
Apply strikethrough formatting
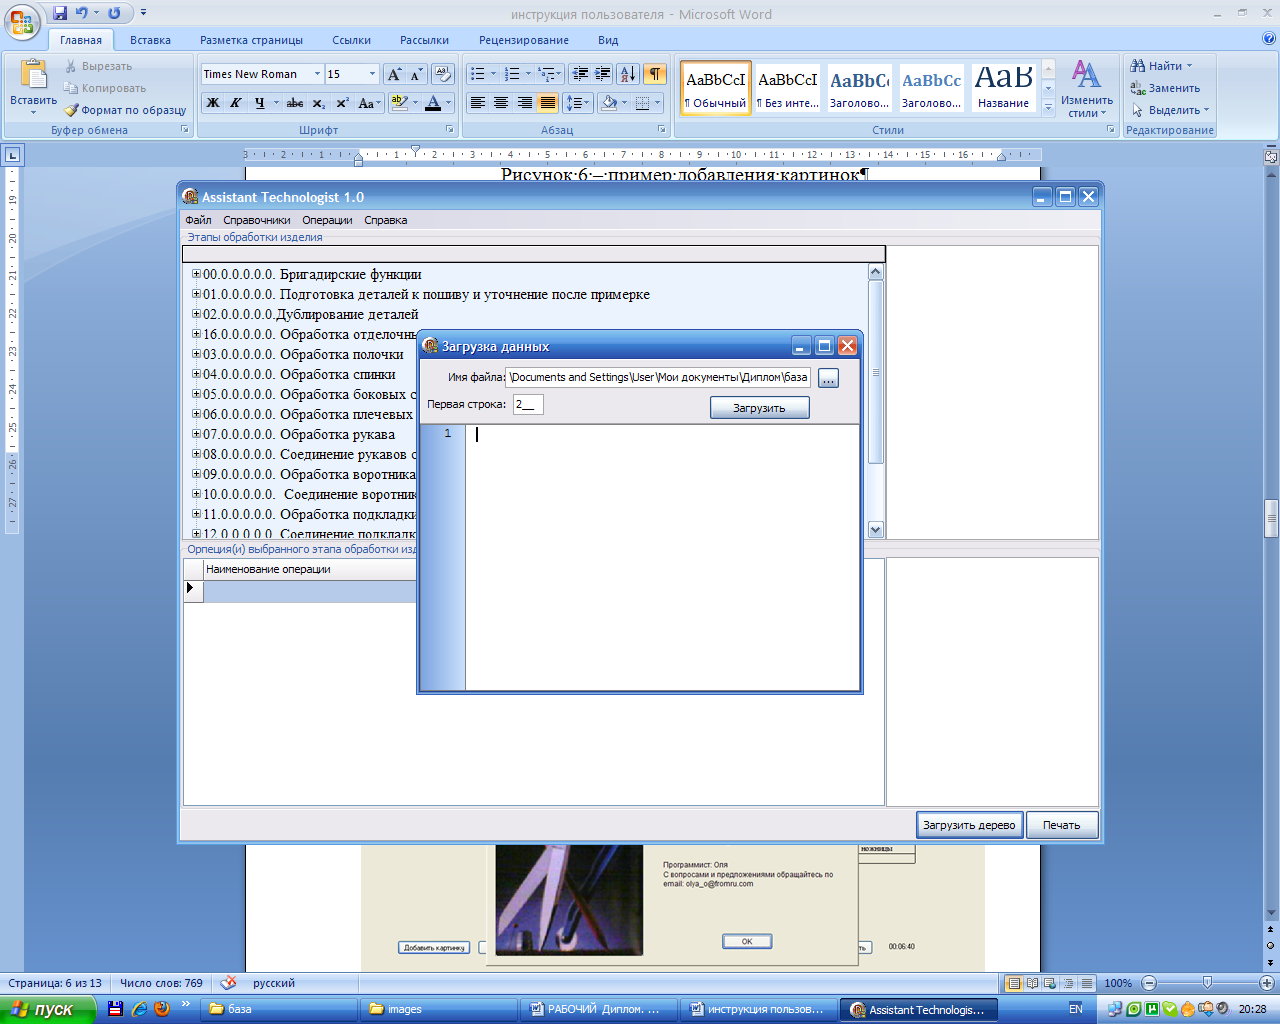294,102
